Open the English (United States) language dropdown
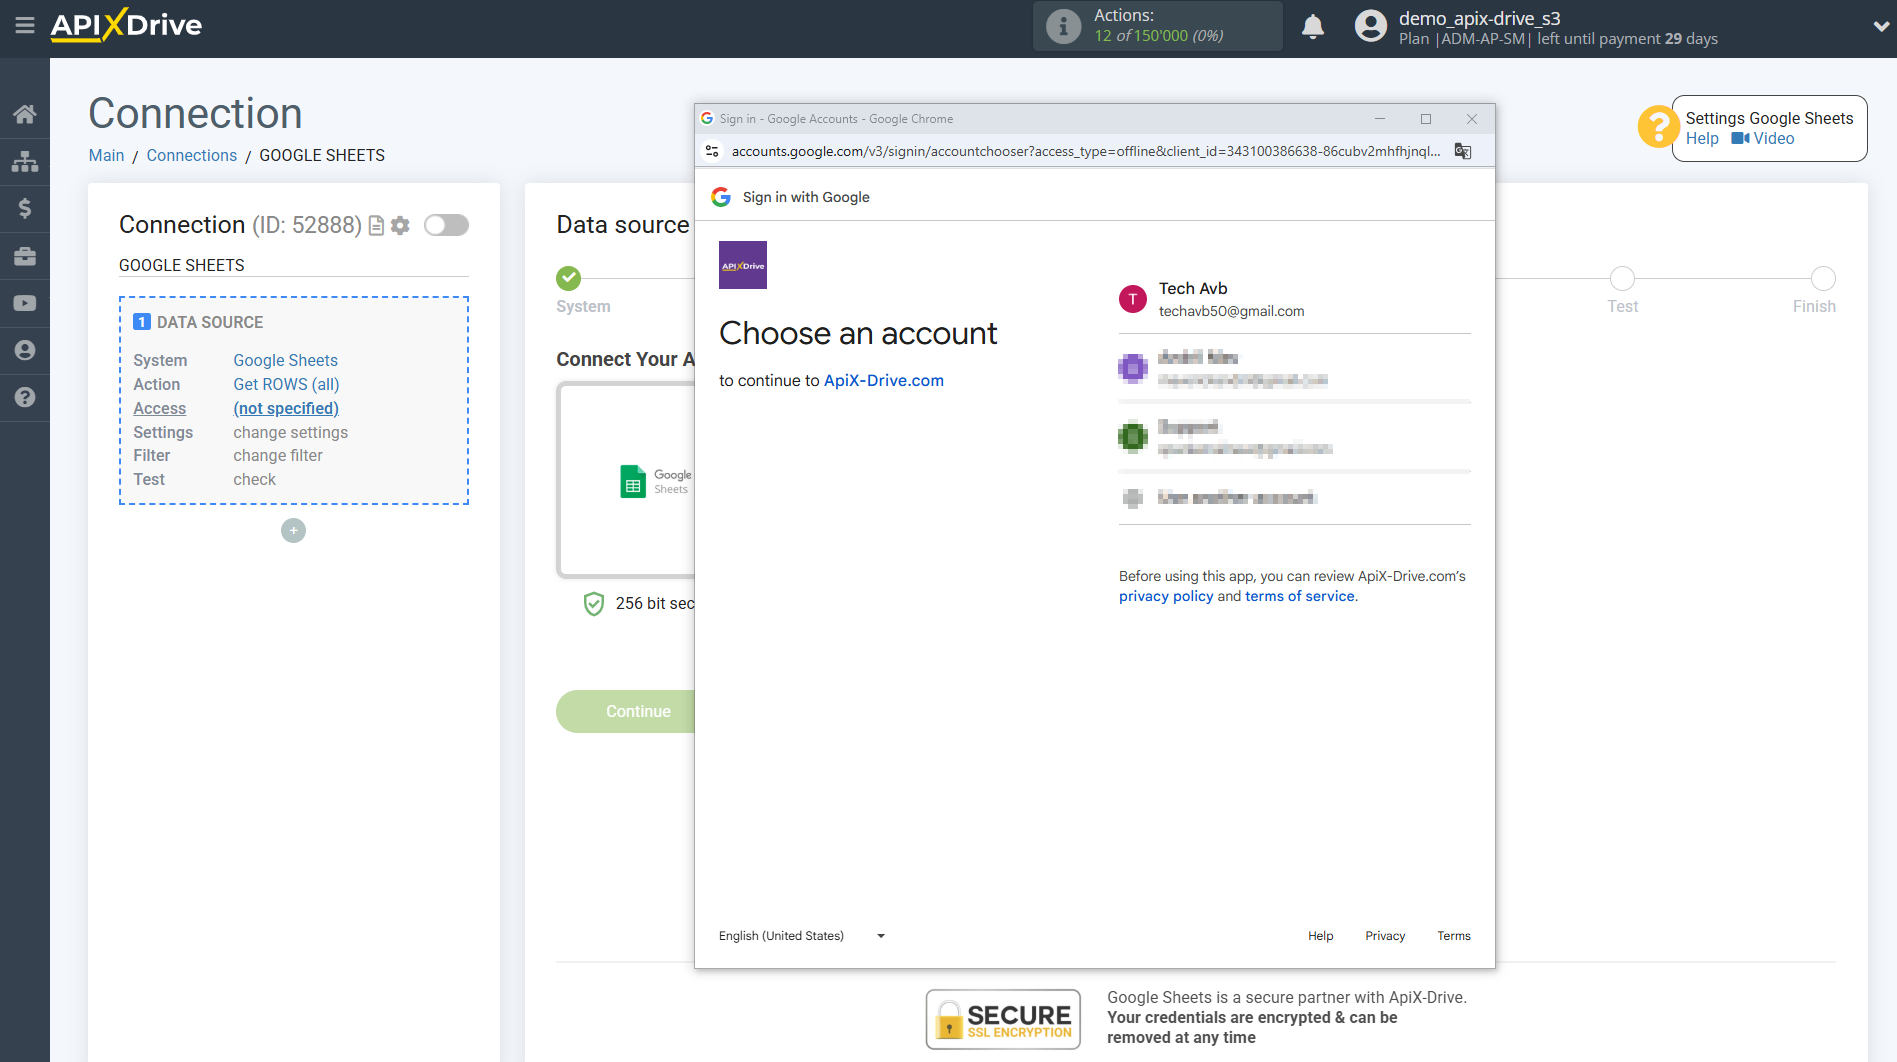The width and height of the screenshot is (1897, 1062). coord(800,935)
